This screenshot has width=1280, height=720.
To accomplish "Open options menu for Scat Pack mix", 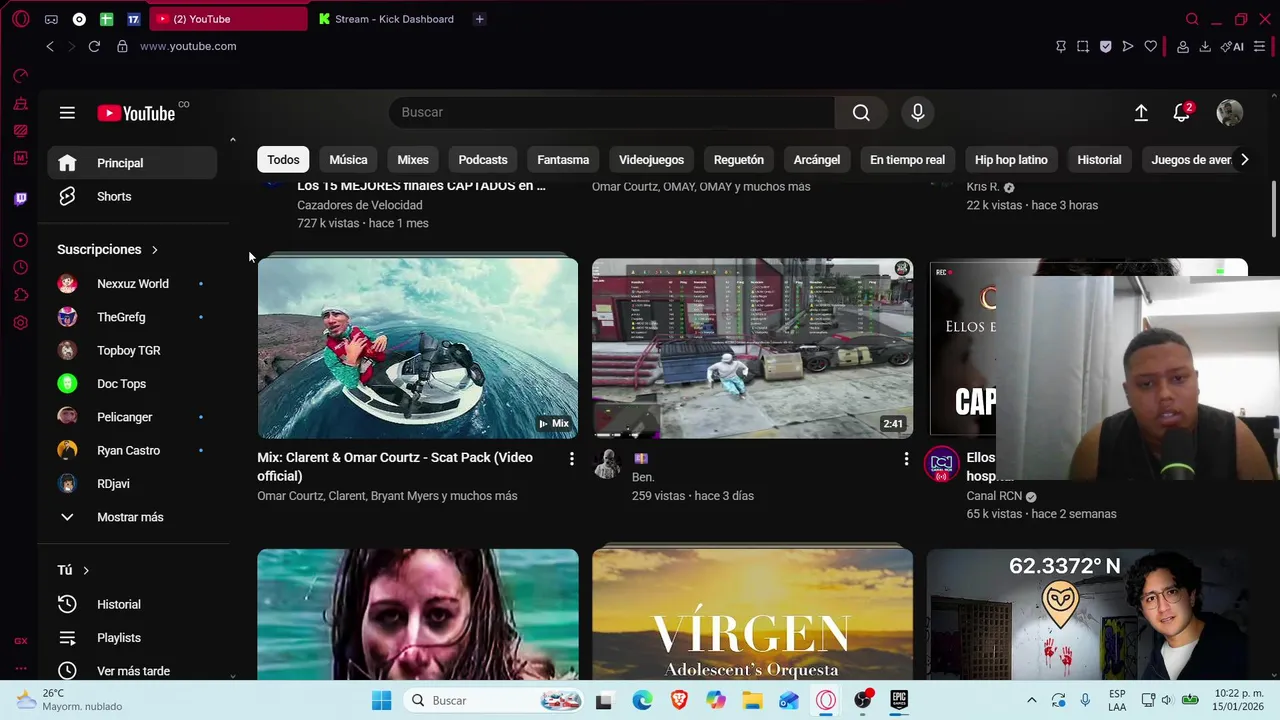I will 571,459.
